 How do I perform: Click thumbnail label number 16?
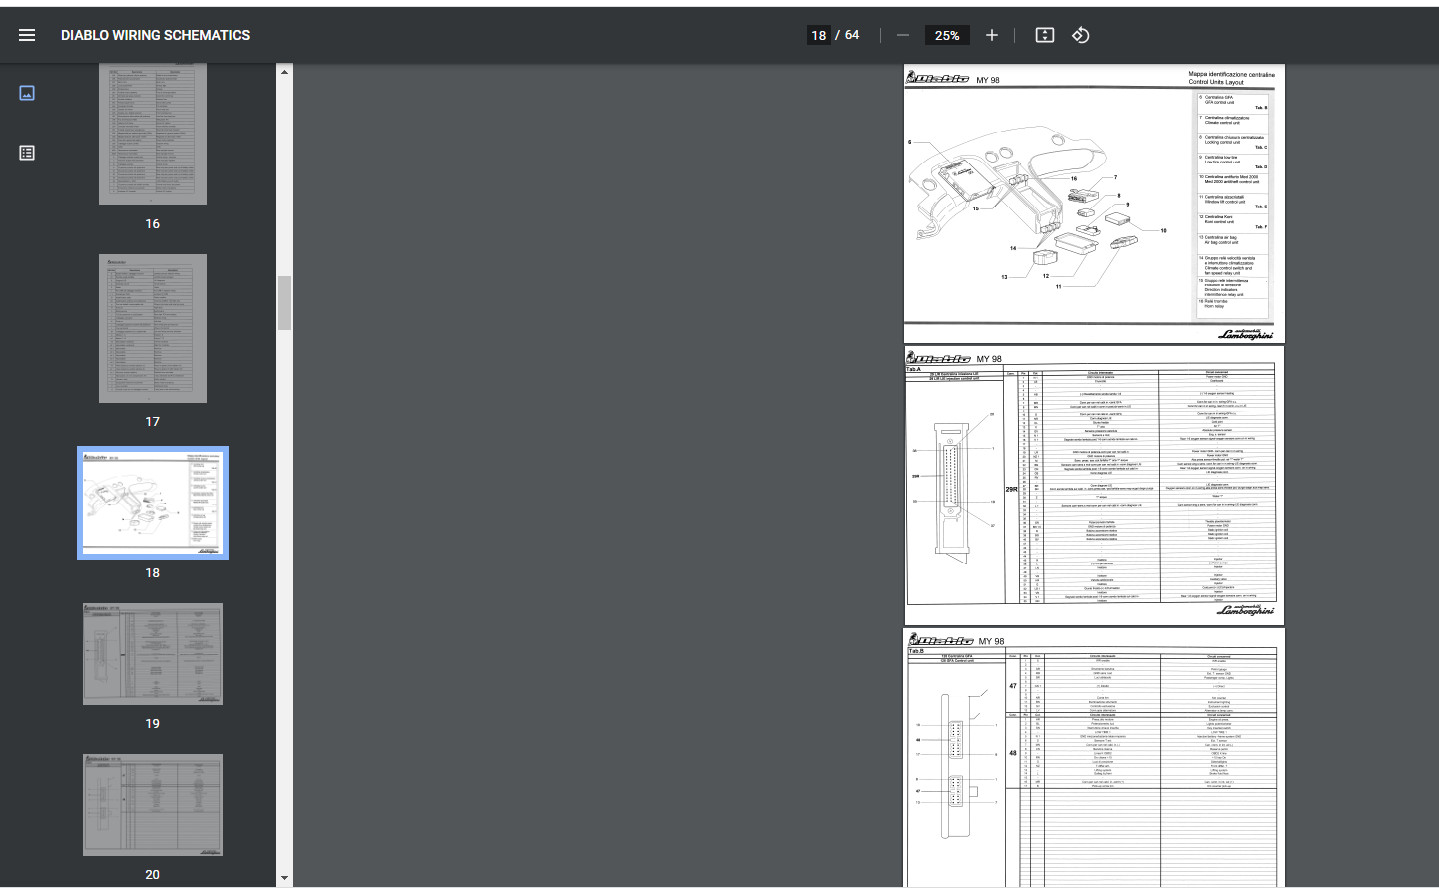153,224
